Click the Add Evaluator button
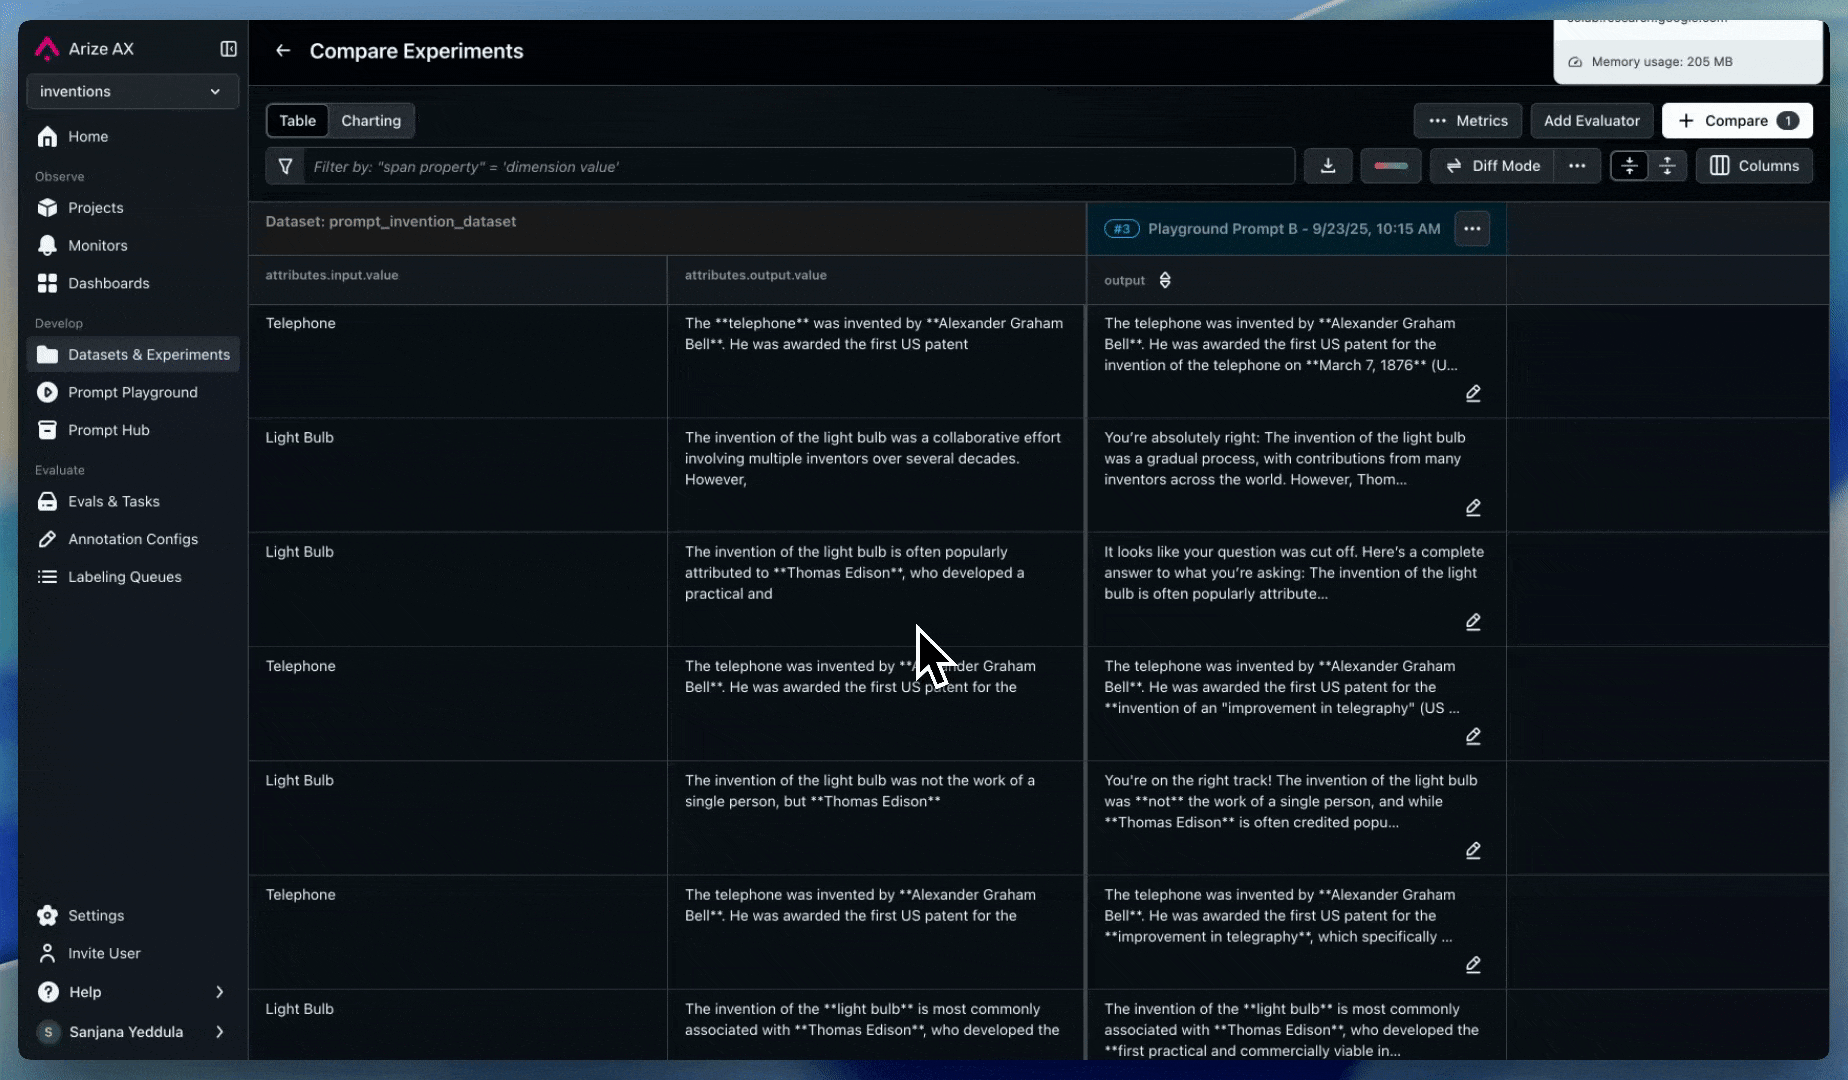This screenshot has width=1848, height=1080. (x=1591, y=120)
